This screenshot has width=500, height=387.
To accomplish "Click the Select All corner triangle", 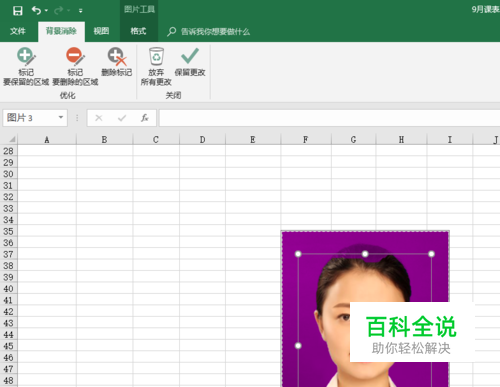I will 12,139.
